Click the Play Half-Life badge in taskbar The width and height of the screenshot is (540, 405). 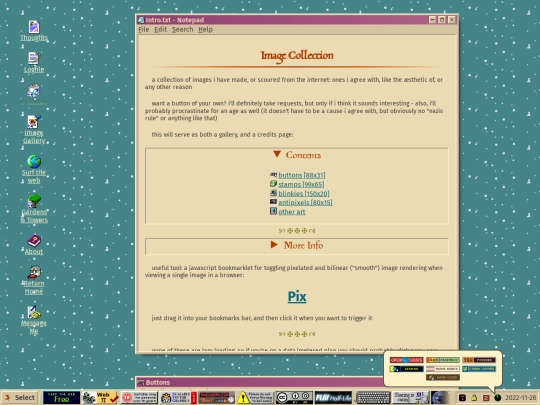(333, 397)
